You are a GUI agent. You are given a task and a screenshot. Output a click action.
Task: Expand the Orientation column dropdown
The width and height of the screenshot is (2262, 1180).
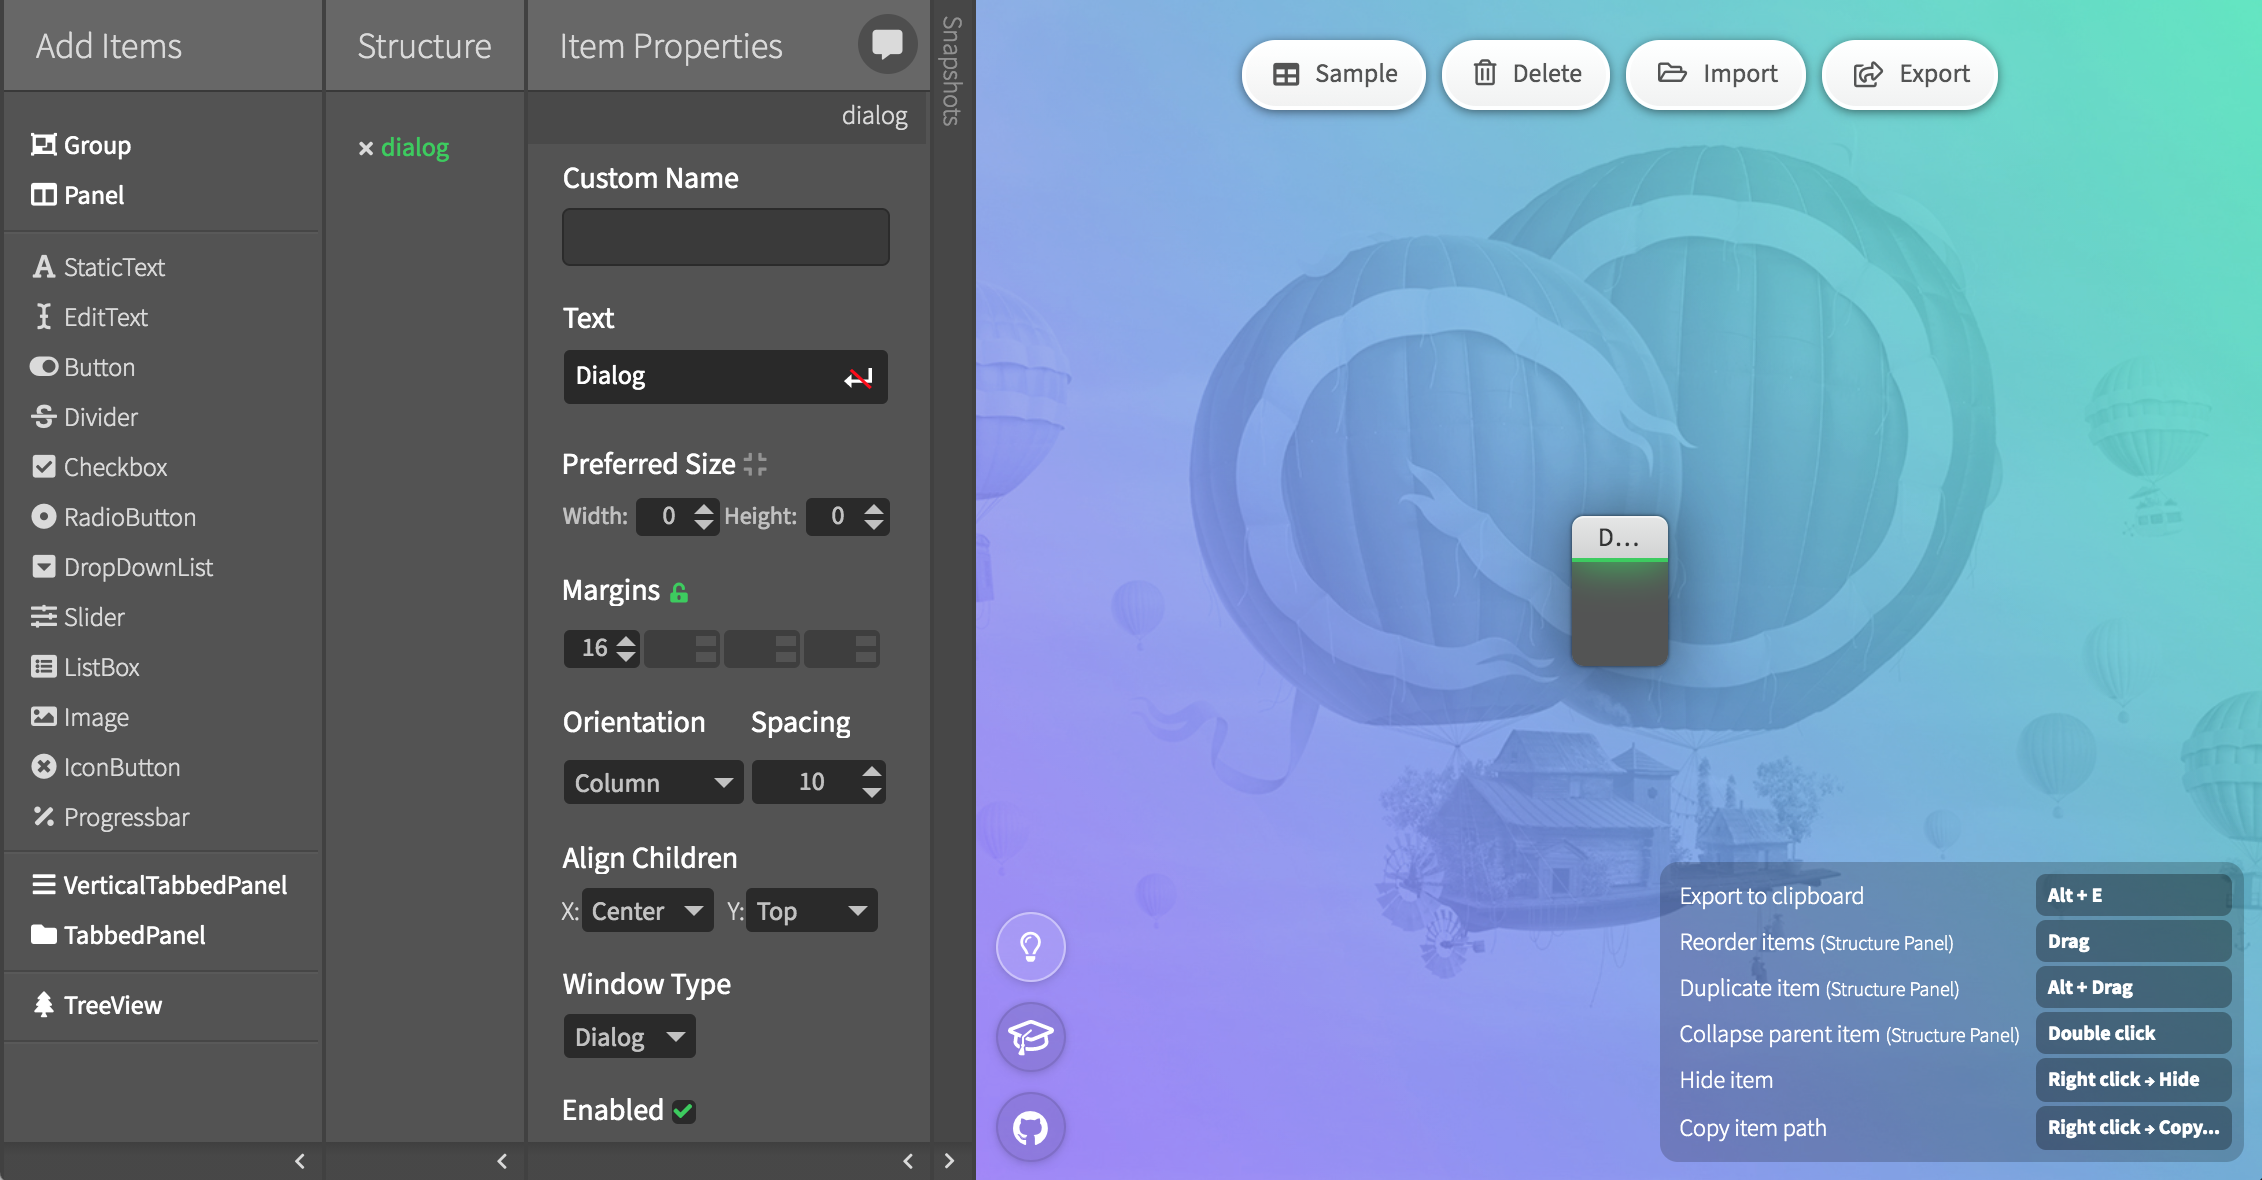click(649, 779)
